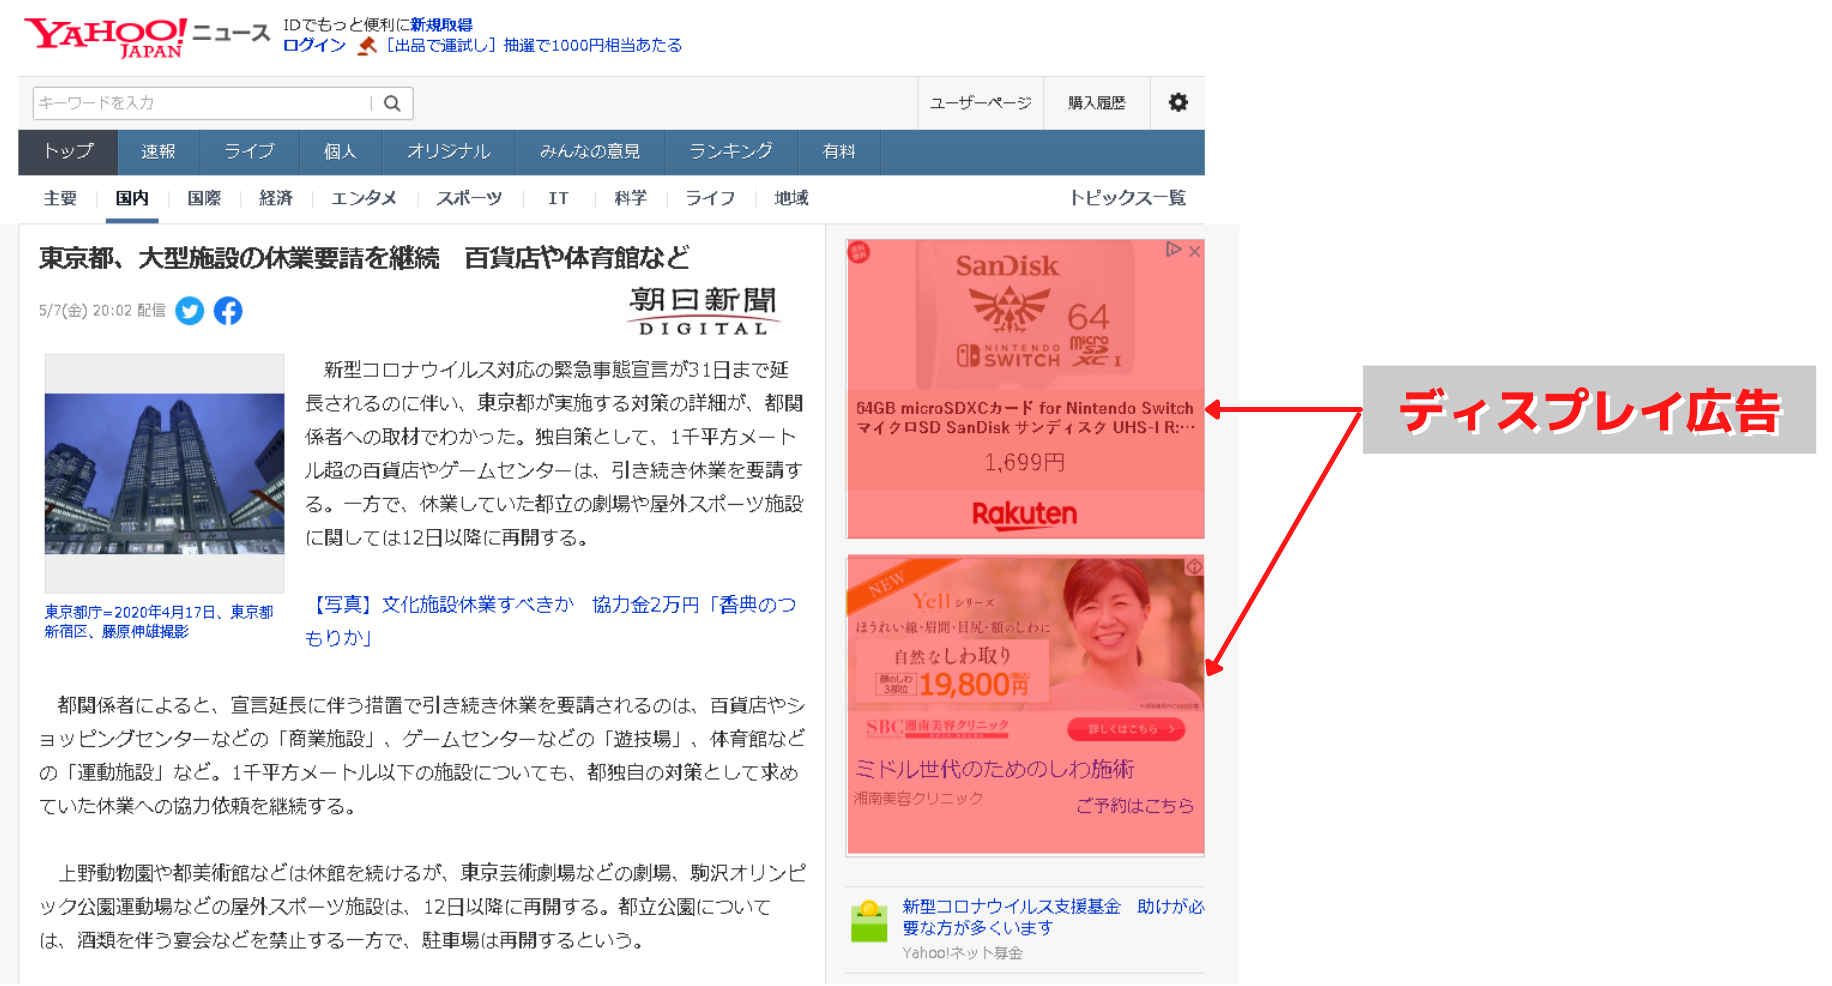The height and width of the screenshot is (986, 1832).
Task: Open the Tokyo government building photo
Action: point(164,473)
